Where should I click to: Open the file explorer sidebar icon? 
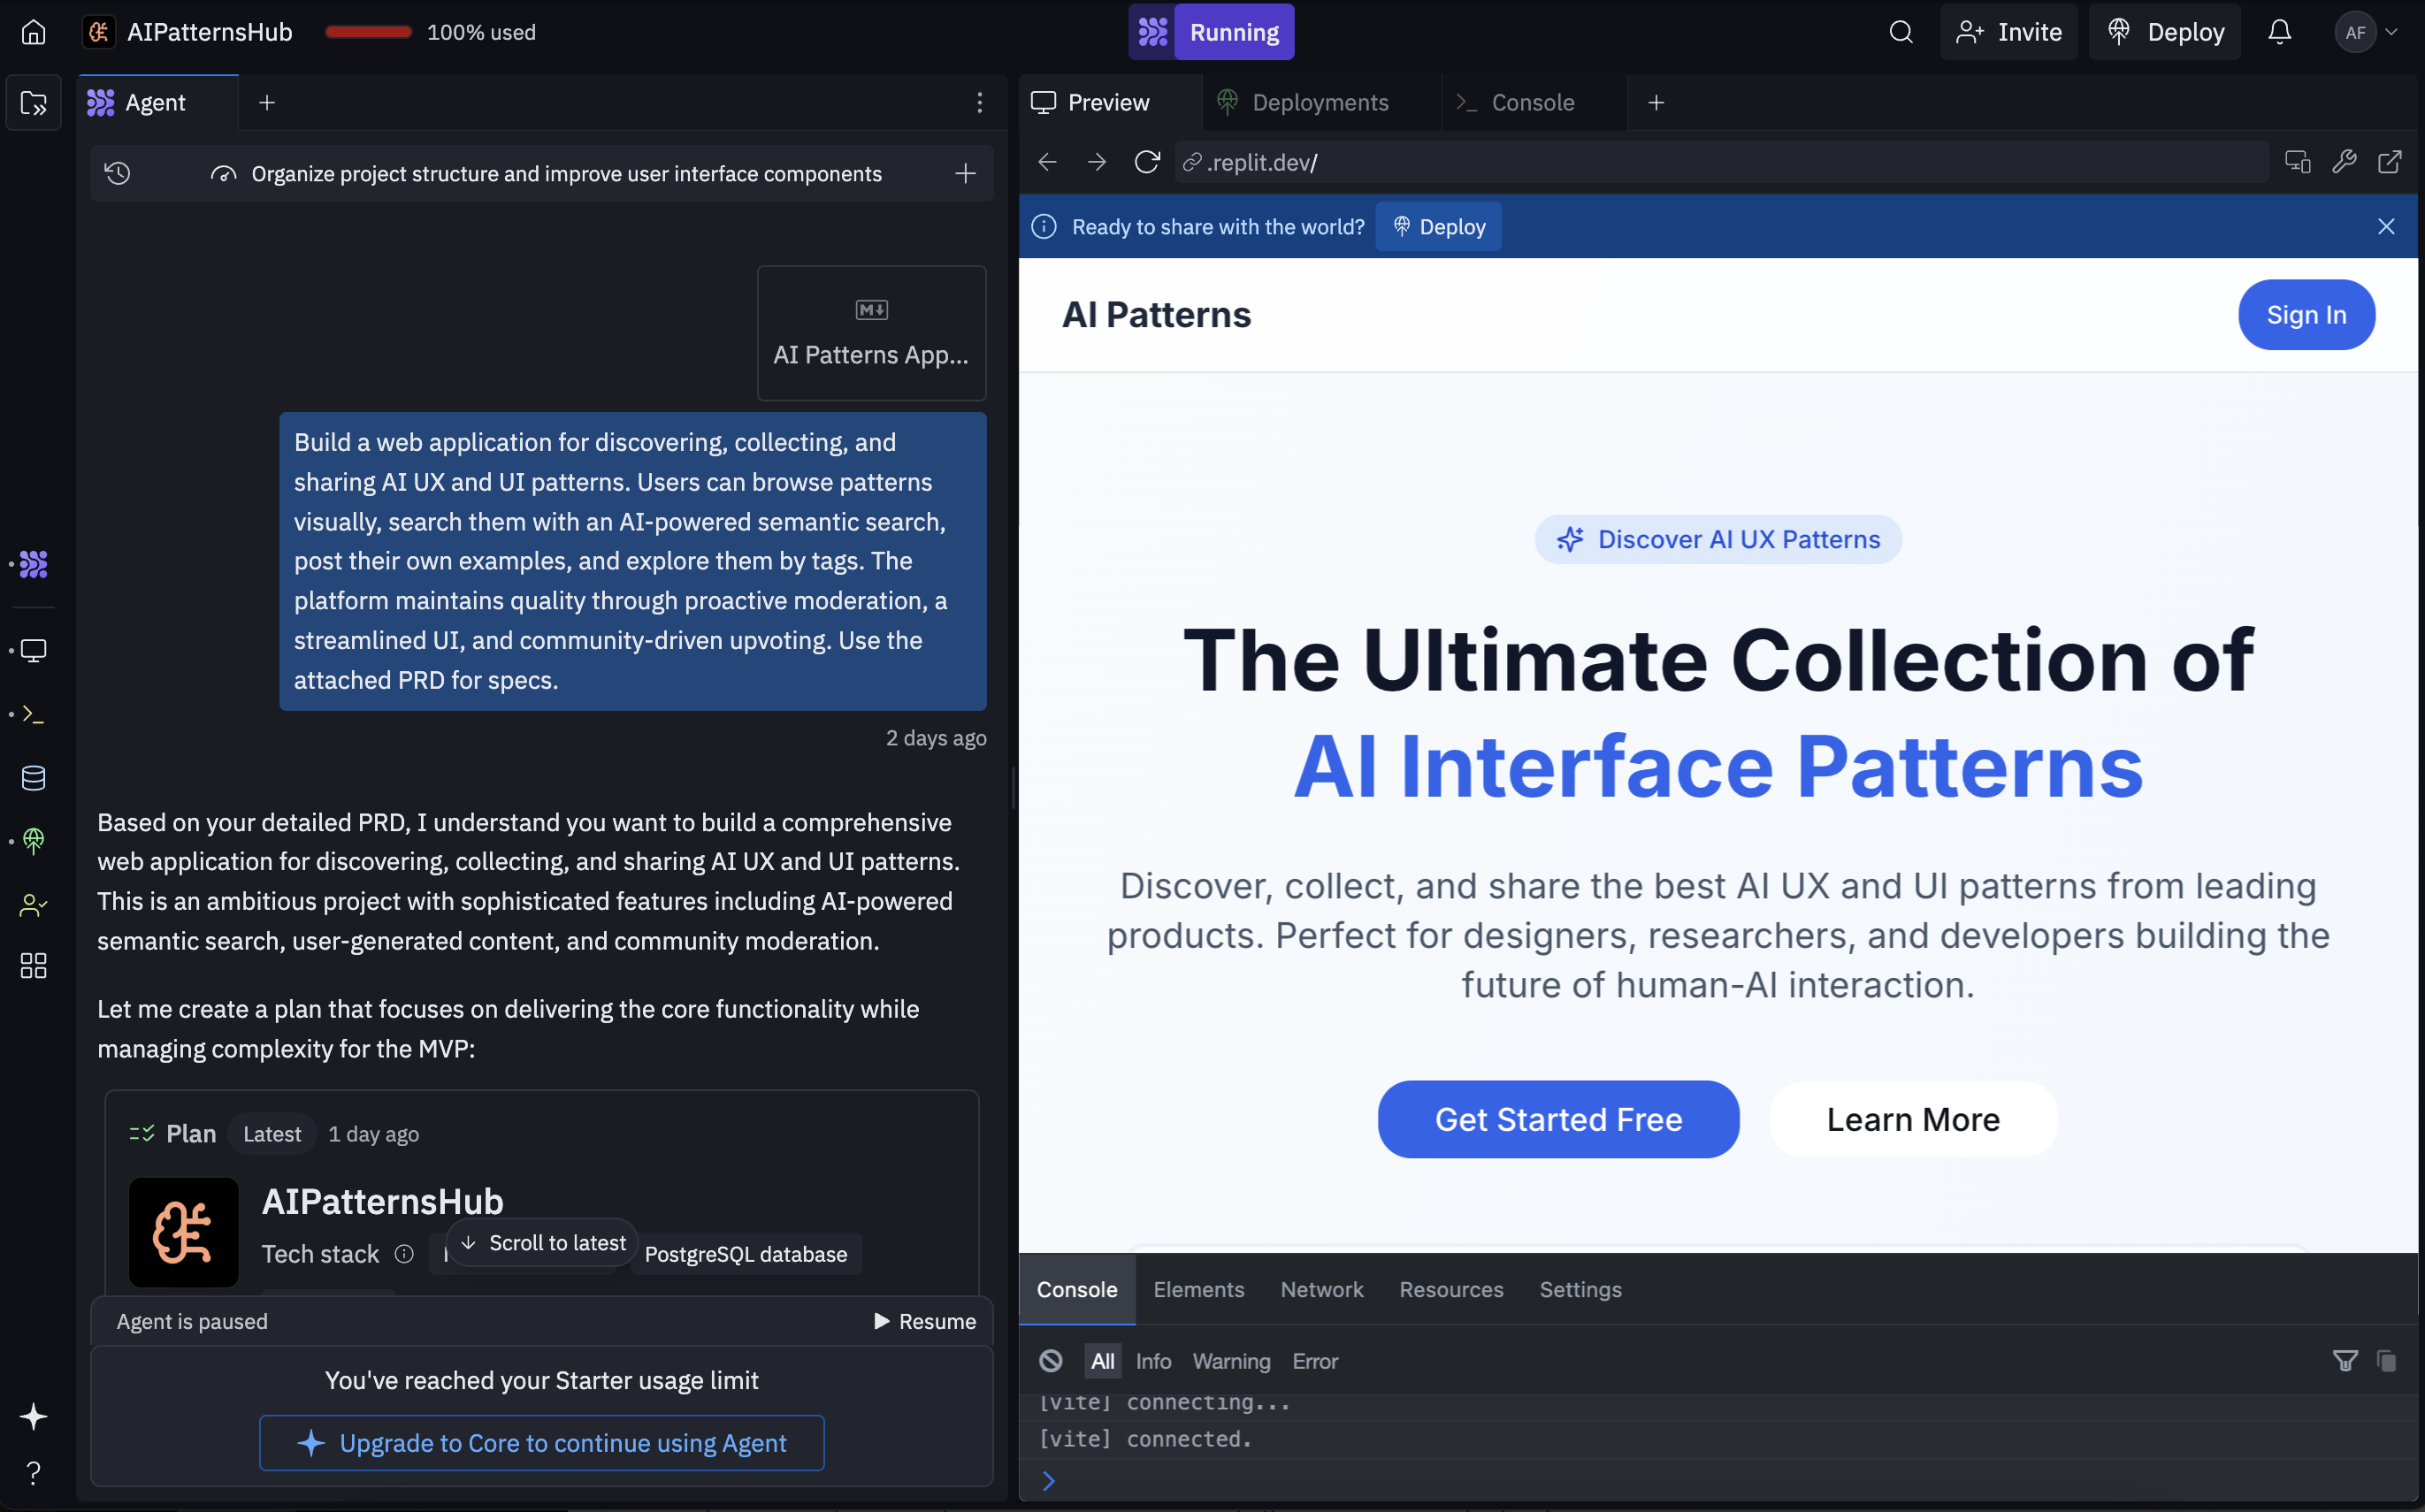pos(33,103)
